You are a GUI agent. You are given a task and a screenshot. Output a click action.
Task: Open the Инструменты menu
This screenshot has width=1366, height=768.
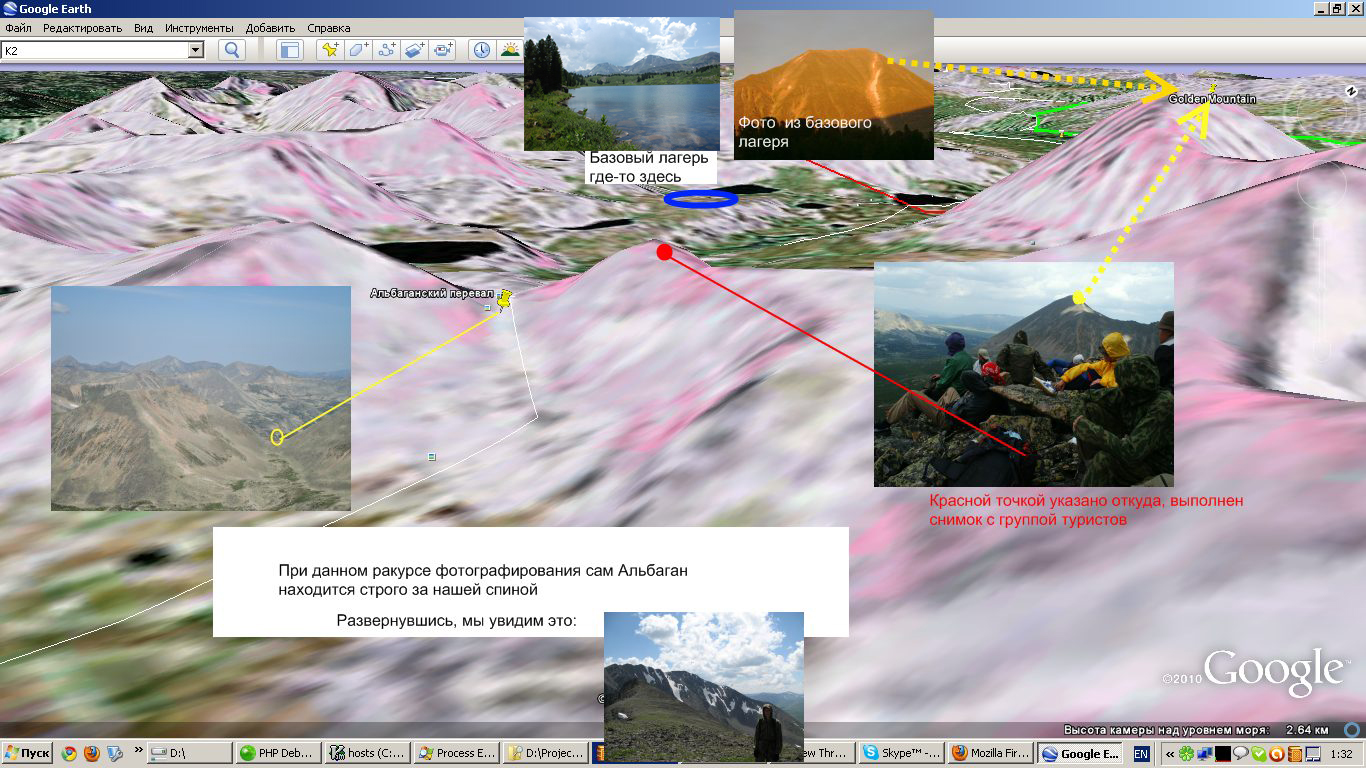tap(199, 28)
